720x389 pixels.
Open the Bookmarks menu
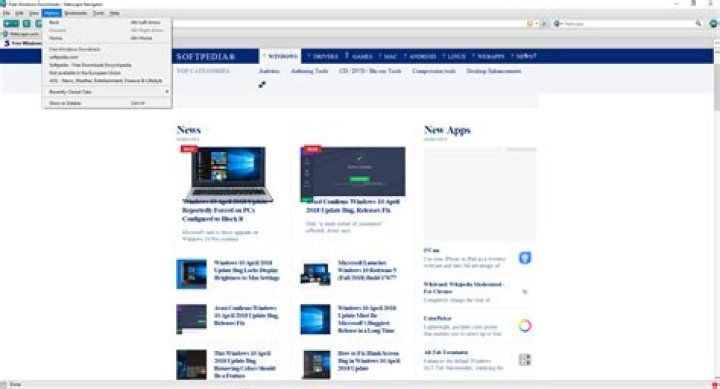point(75,13)
